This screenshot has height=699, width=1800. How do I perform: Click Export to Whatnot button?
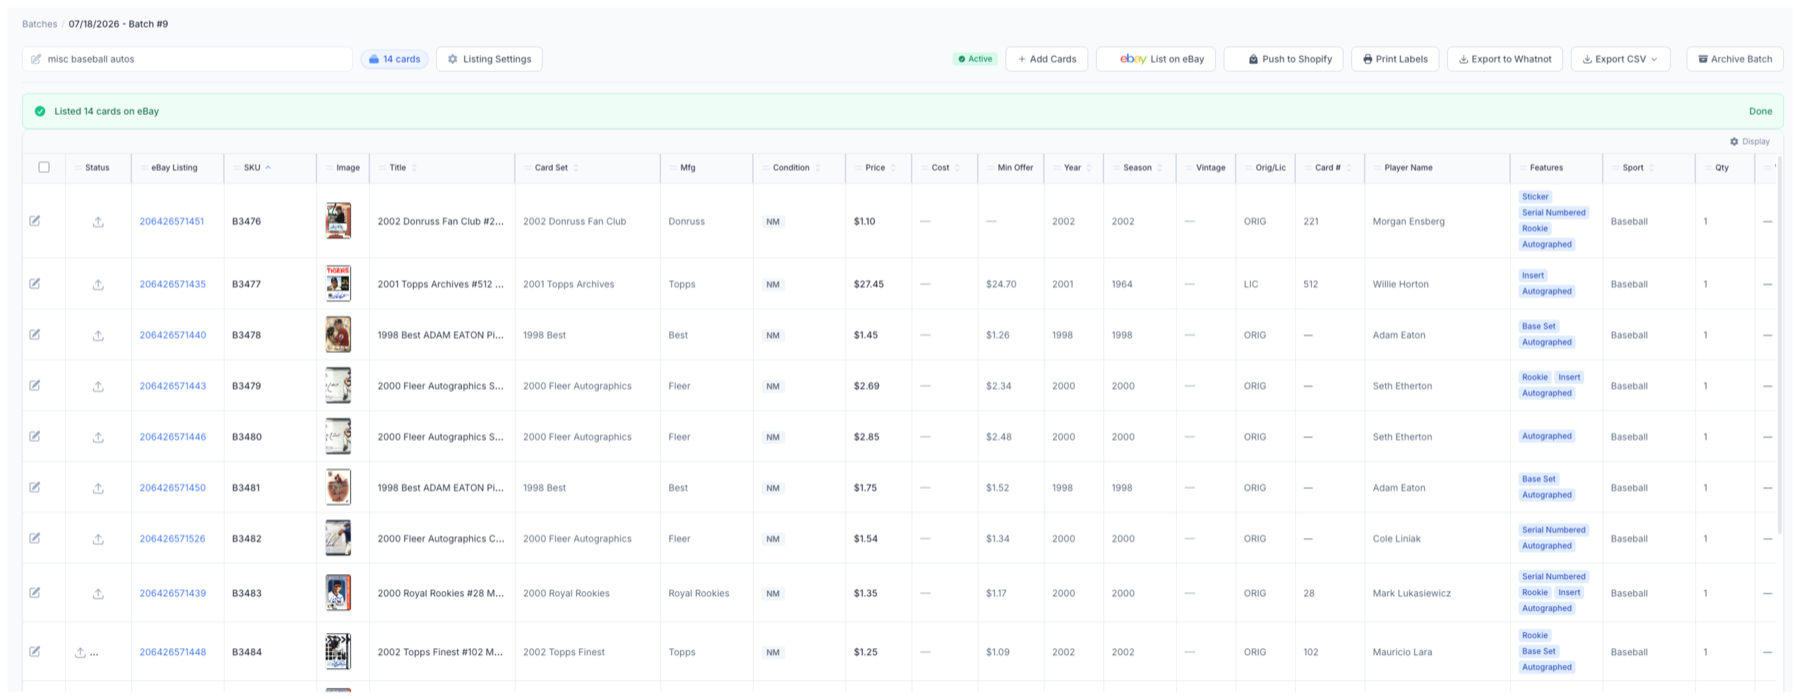pyautogui.click(x=1504, y=59)
